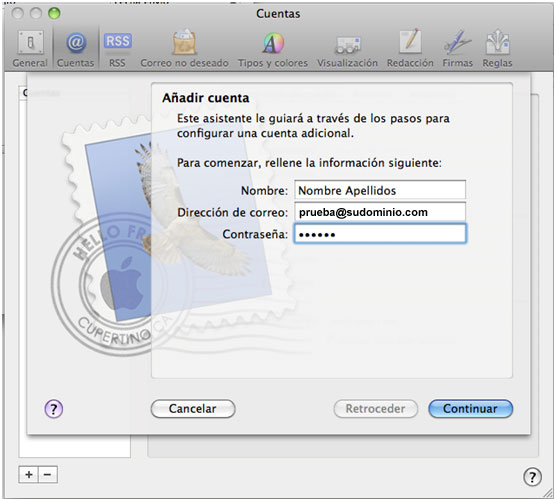Screen dimensions: 556x501
Task: Click the green zoom window button
Action: click(x=54, y=13)
